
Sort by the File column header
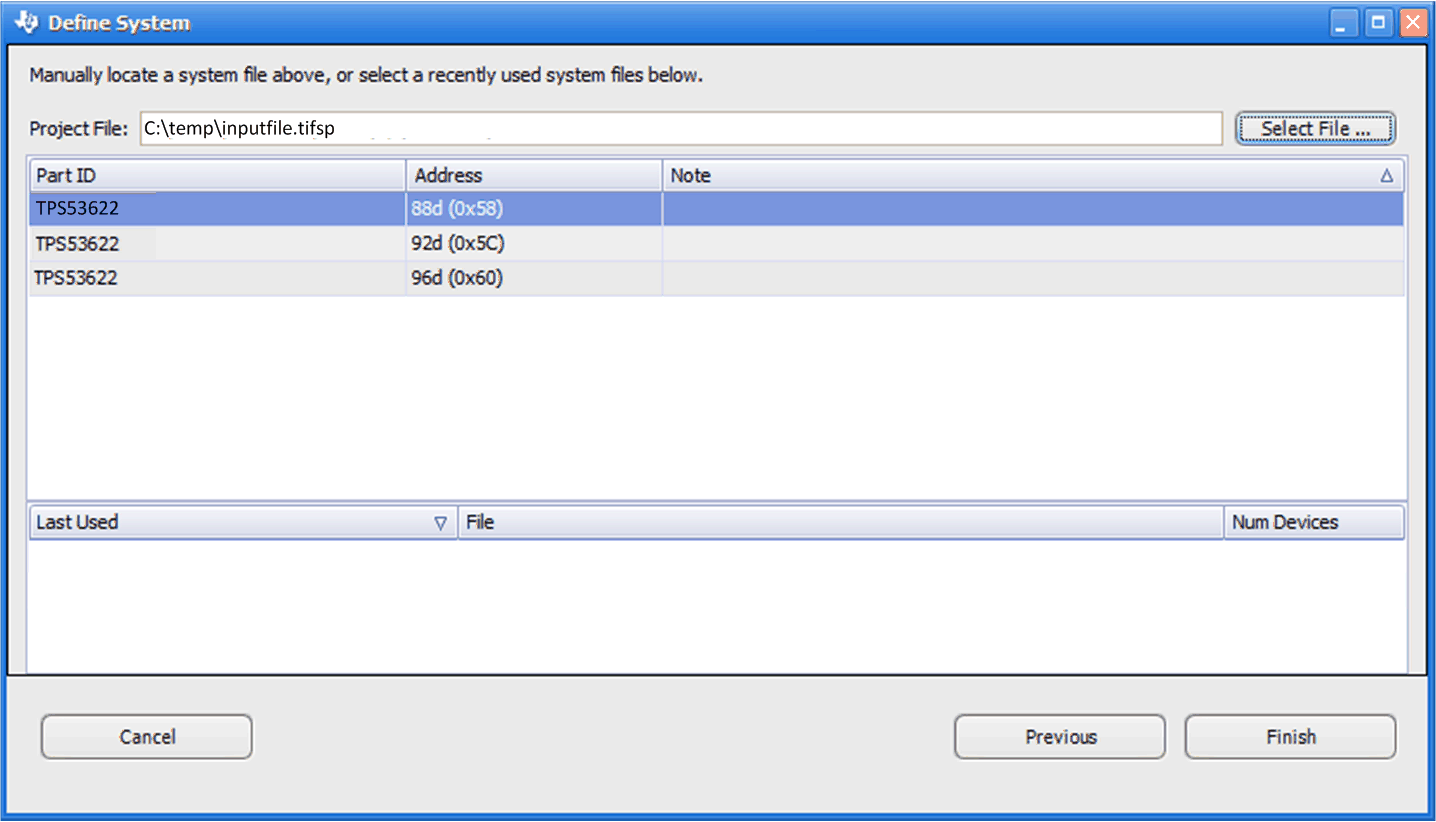pyautogui.click(x=841, y=522)
